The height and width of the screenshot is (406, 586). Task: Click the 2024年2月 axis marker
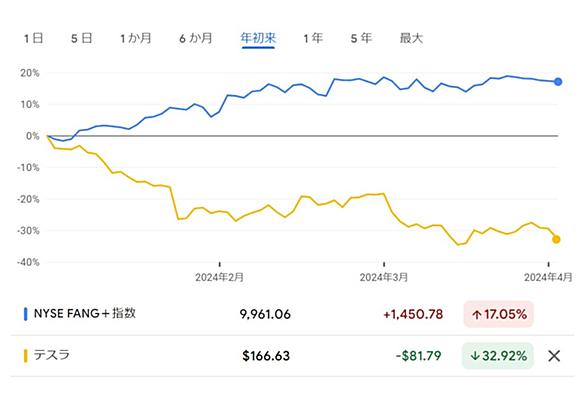tap(219, 277)
